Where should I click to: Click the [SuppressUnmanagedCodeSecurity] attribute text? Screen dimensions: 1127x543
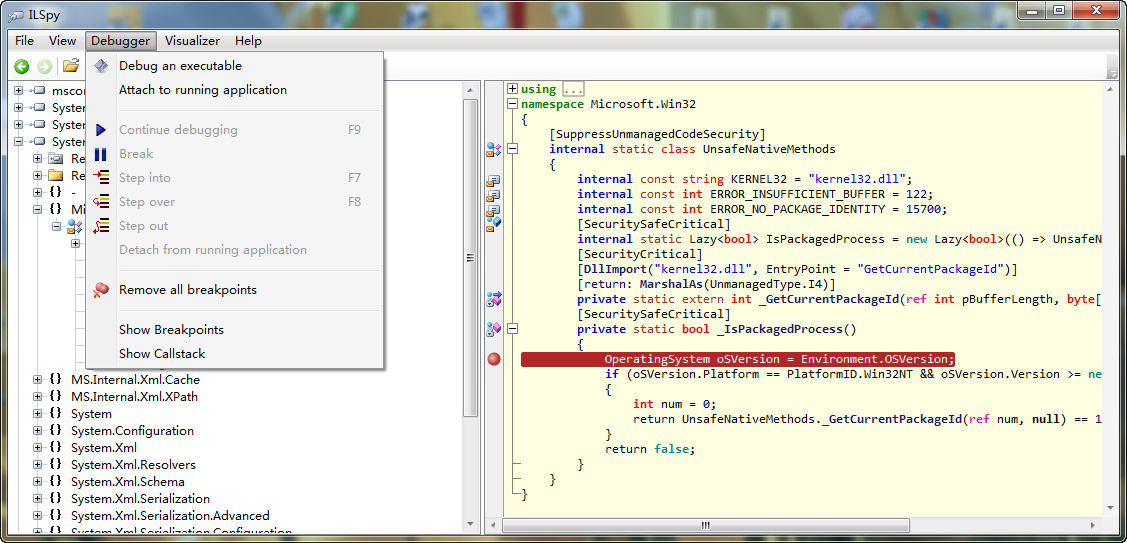pos(657,134)
